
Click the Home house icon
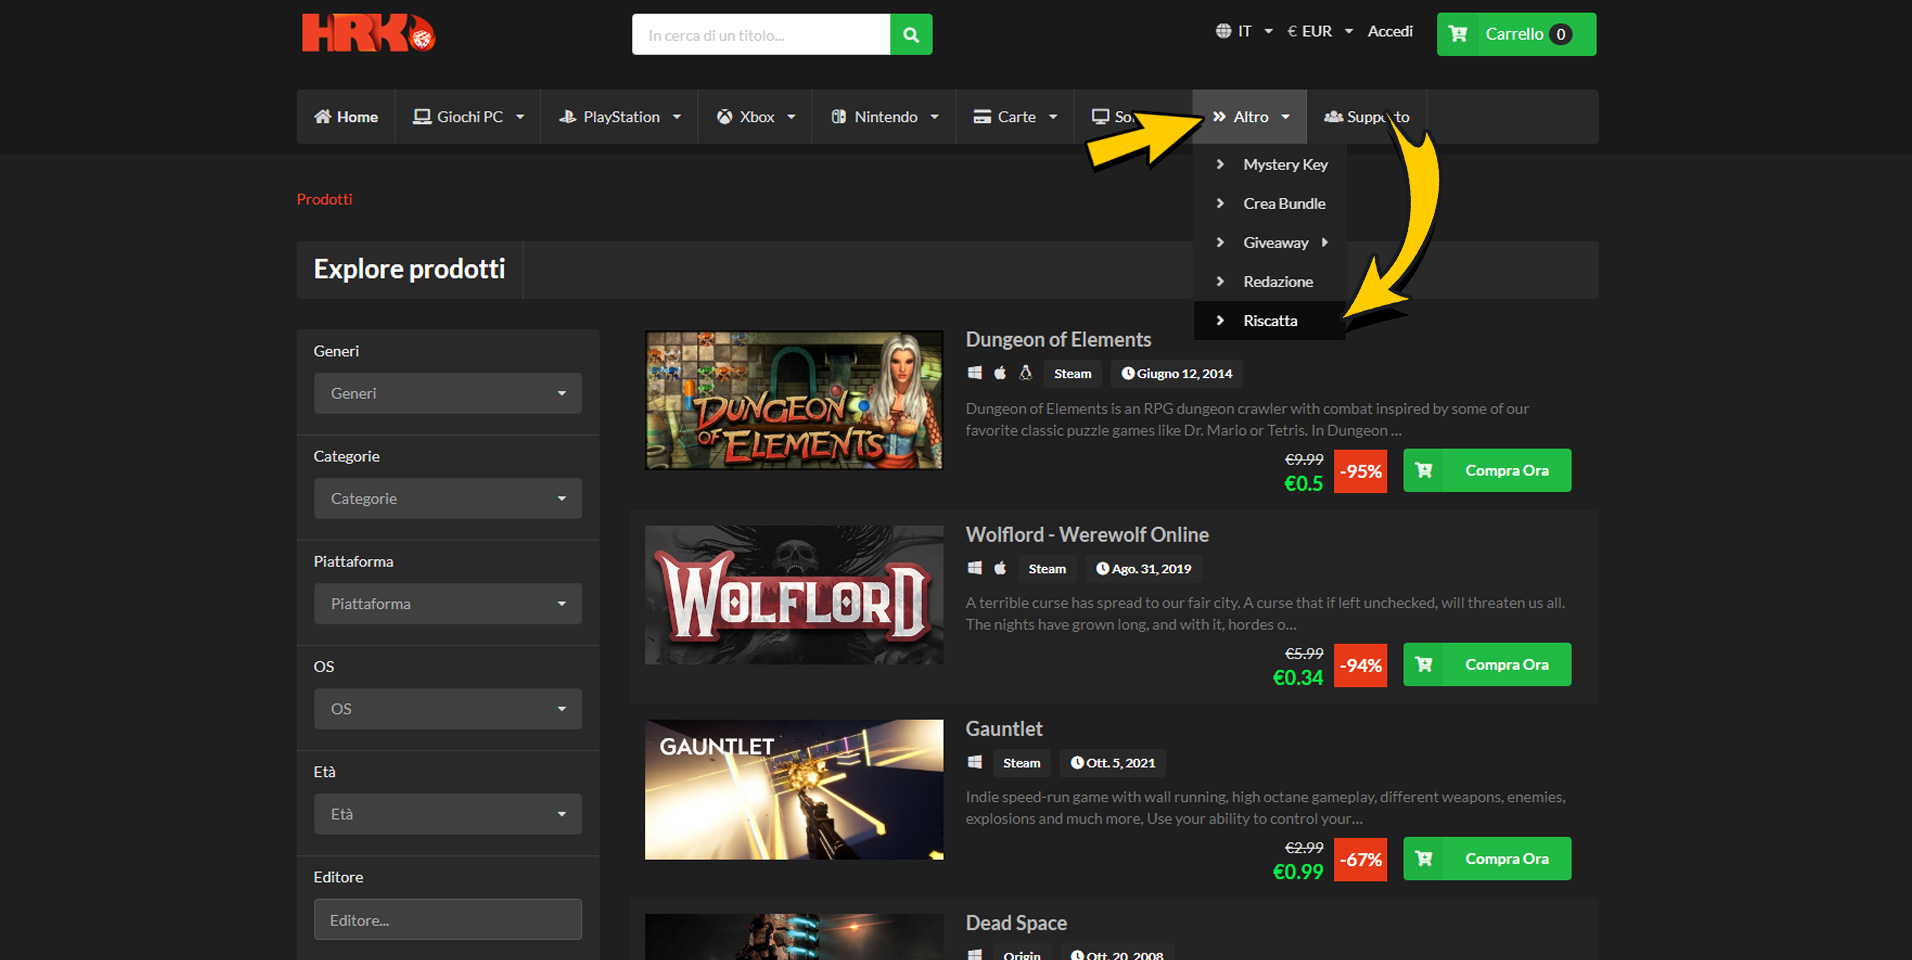(x=323, y=117)
